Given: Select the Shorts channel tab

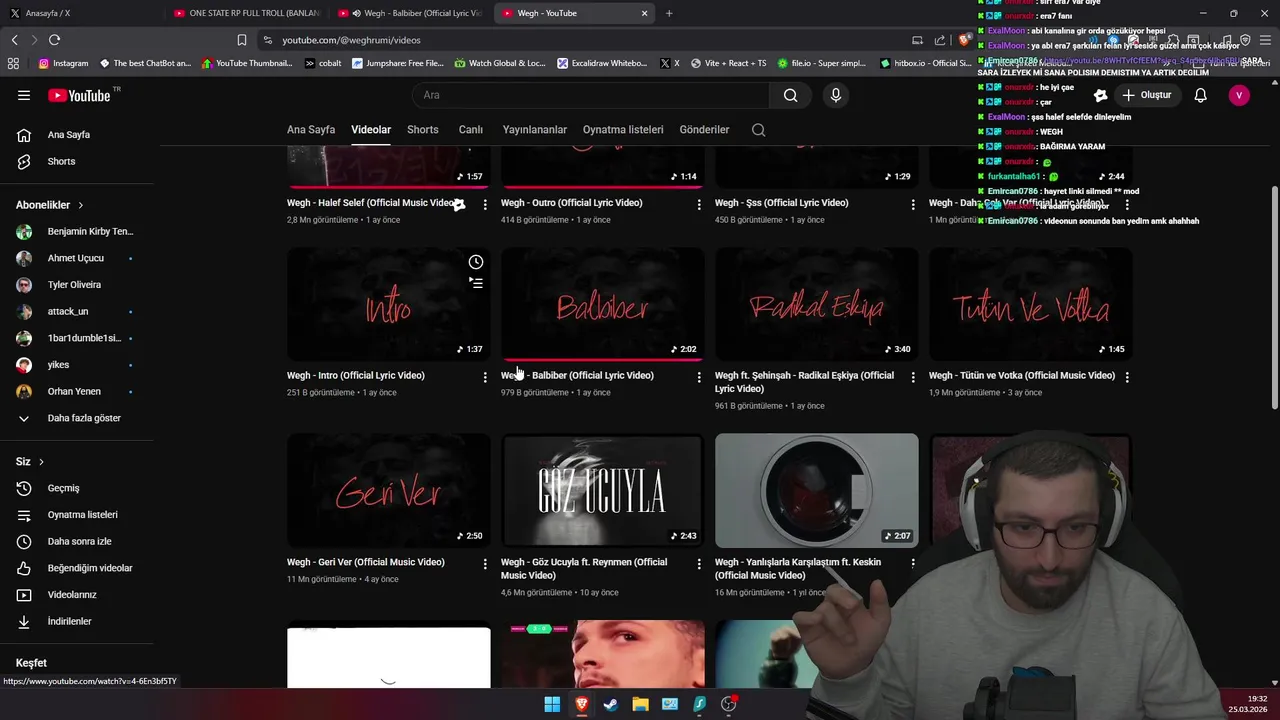Looking at the screenshot, I should (x=423, y=130).
